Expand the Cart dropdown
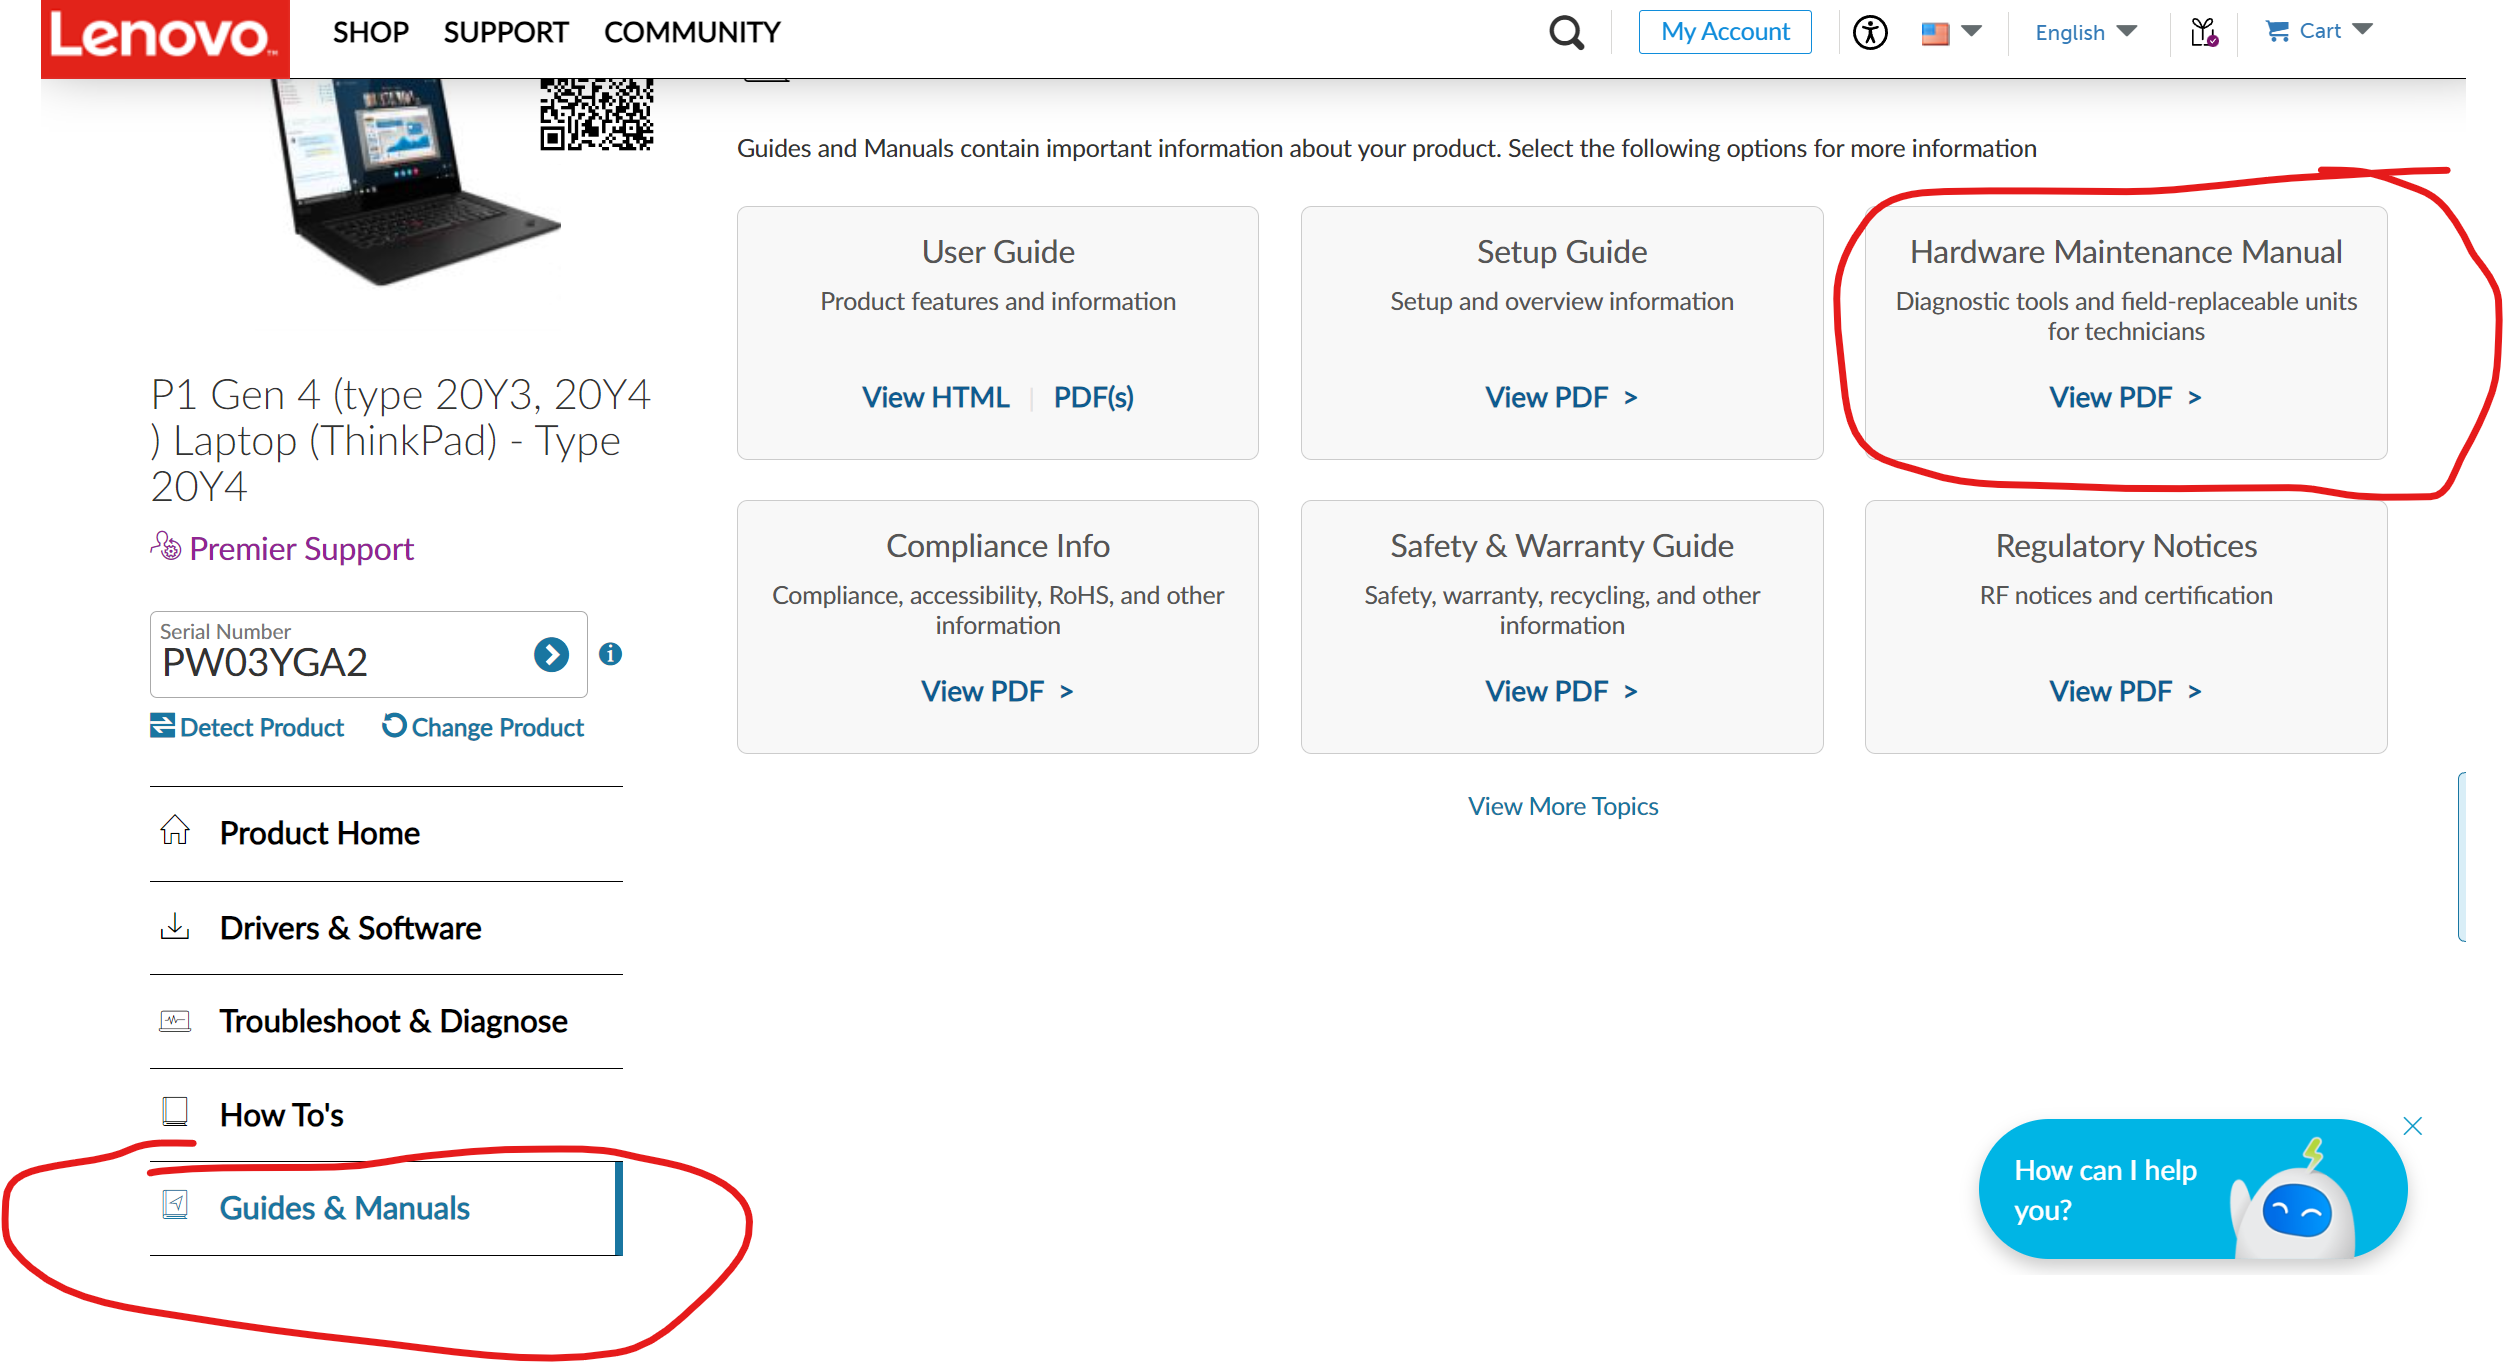 [2318, 32]
